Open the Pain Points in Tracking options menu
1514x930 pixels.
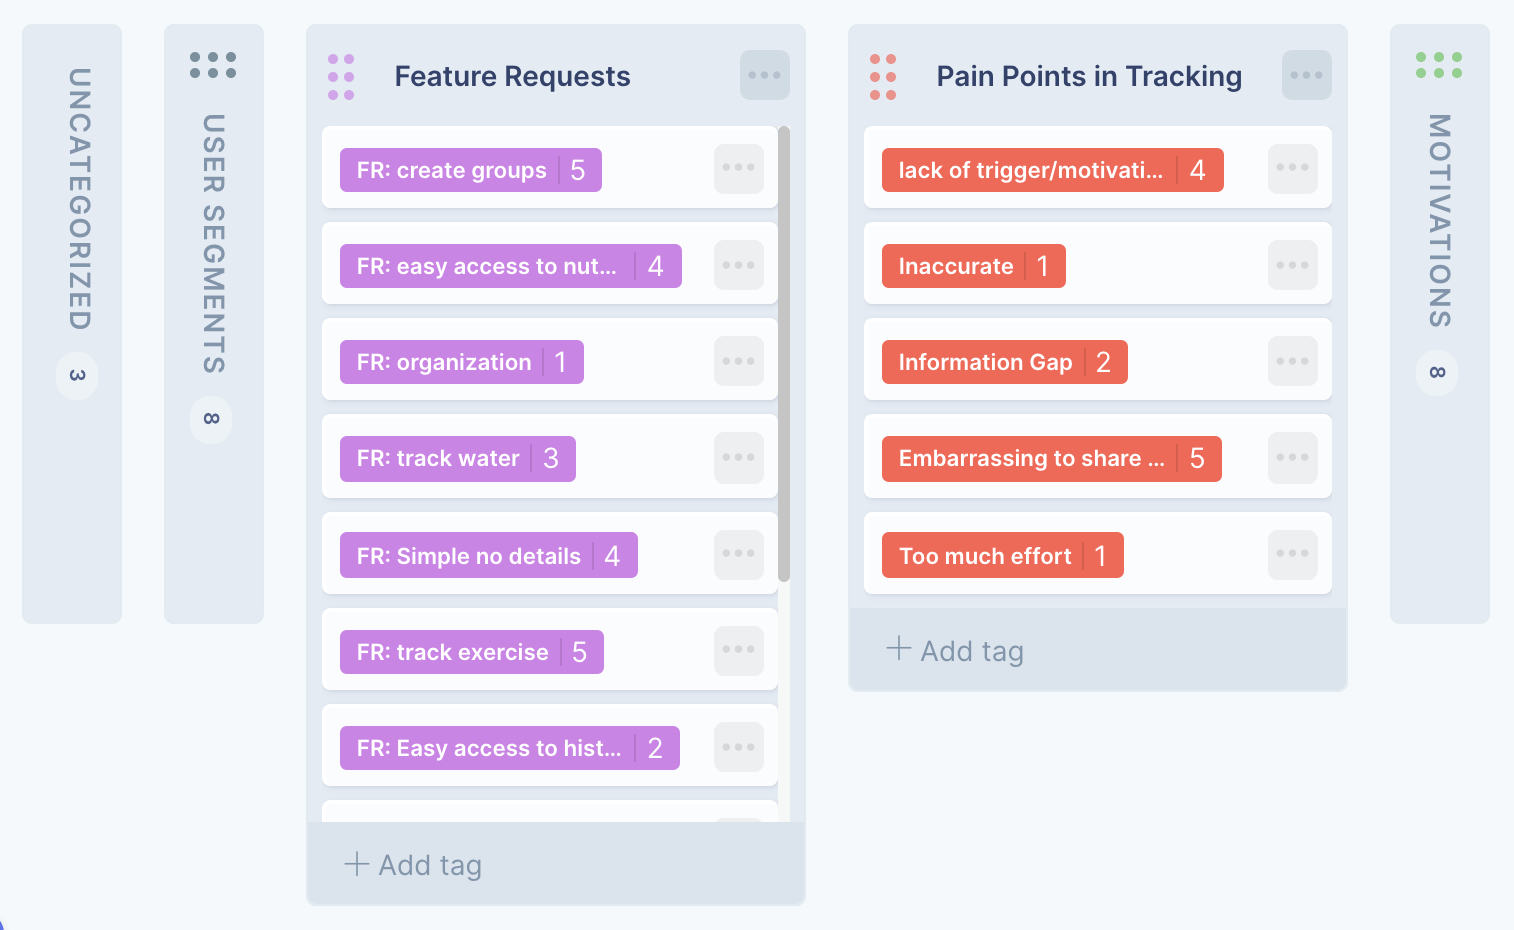click(x=1306, y=75)
